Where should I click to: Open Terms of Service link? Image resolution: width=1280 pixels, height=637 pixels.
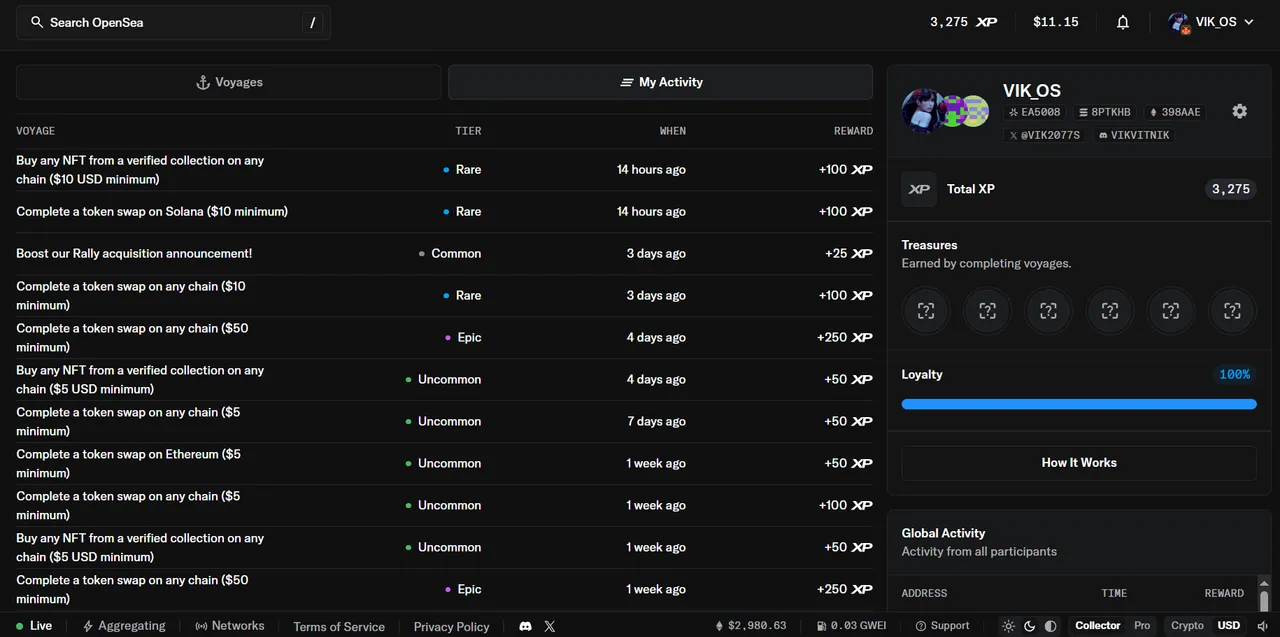339,627
